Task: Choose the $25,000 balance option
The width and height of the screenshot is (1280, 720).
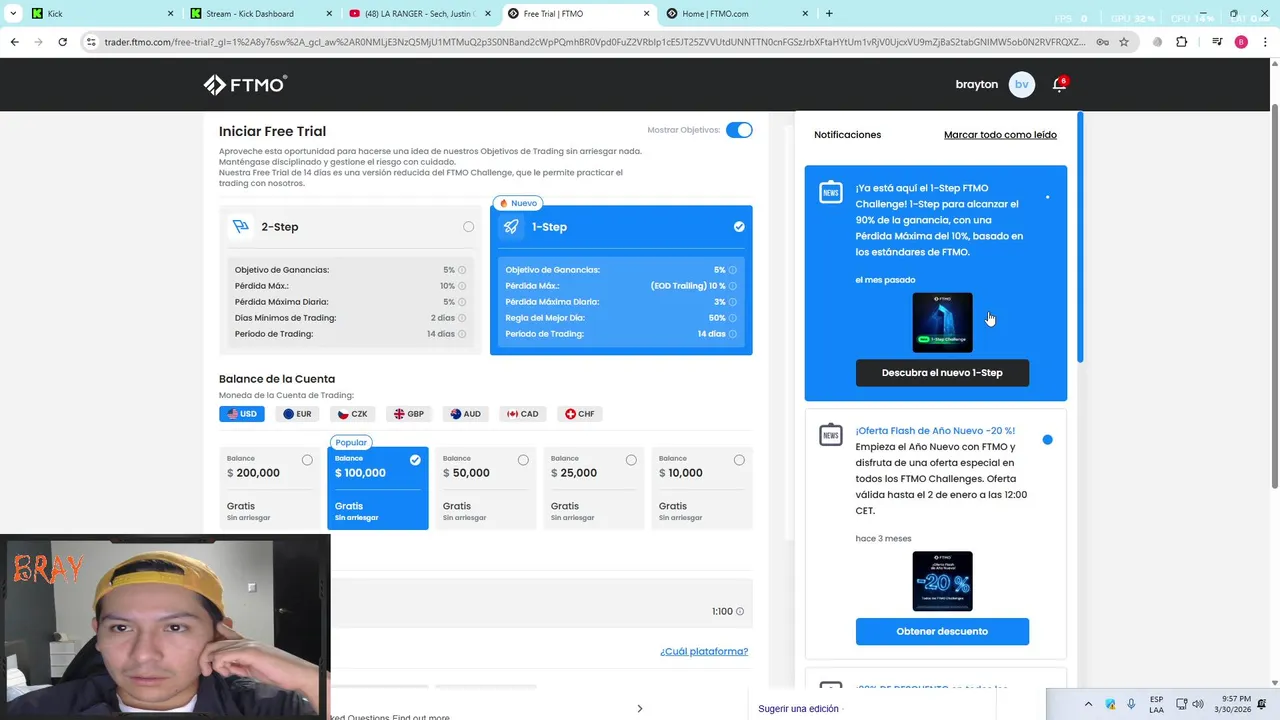Action: pyautogui.click(x=593, y=488)
